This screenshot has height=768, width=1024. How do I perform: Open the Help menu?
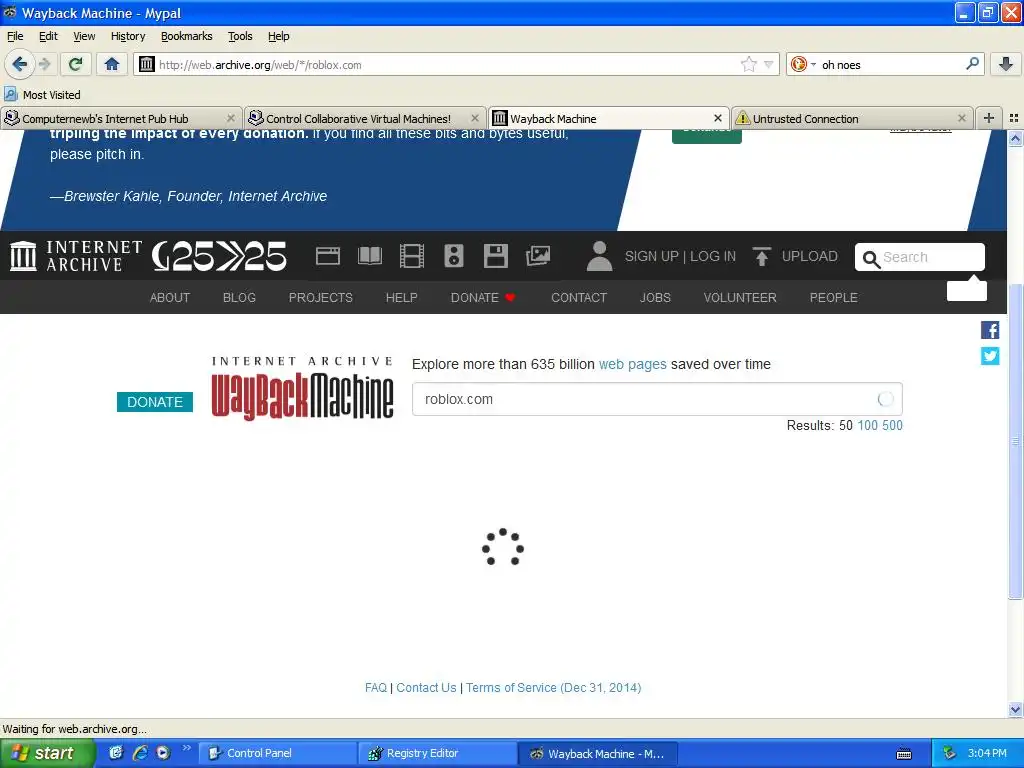pyautogui.click(x=278, y=36)
